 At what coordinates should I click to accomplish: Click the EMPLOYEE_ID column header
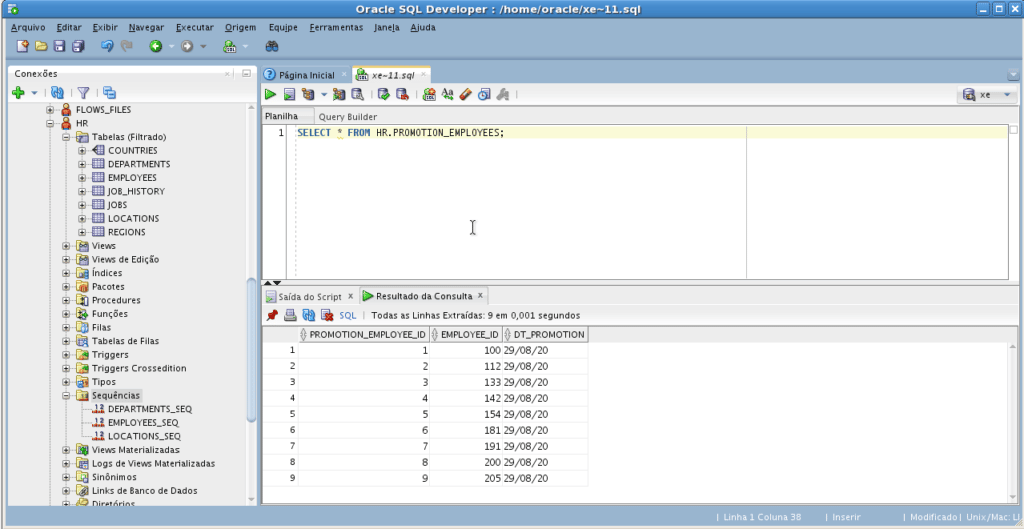470,335
